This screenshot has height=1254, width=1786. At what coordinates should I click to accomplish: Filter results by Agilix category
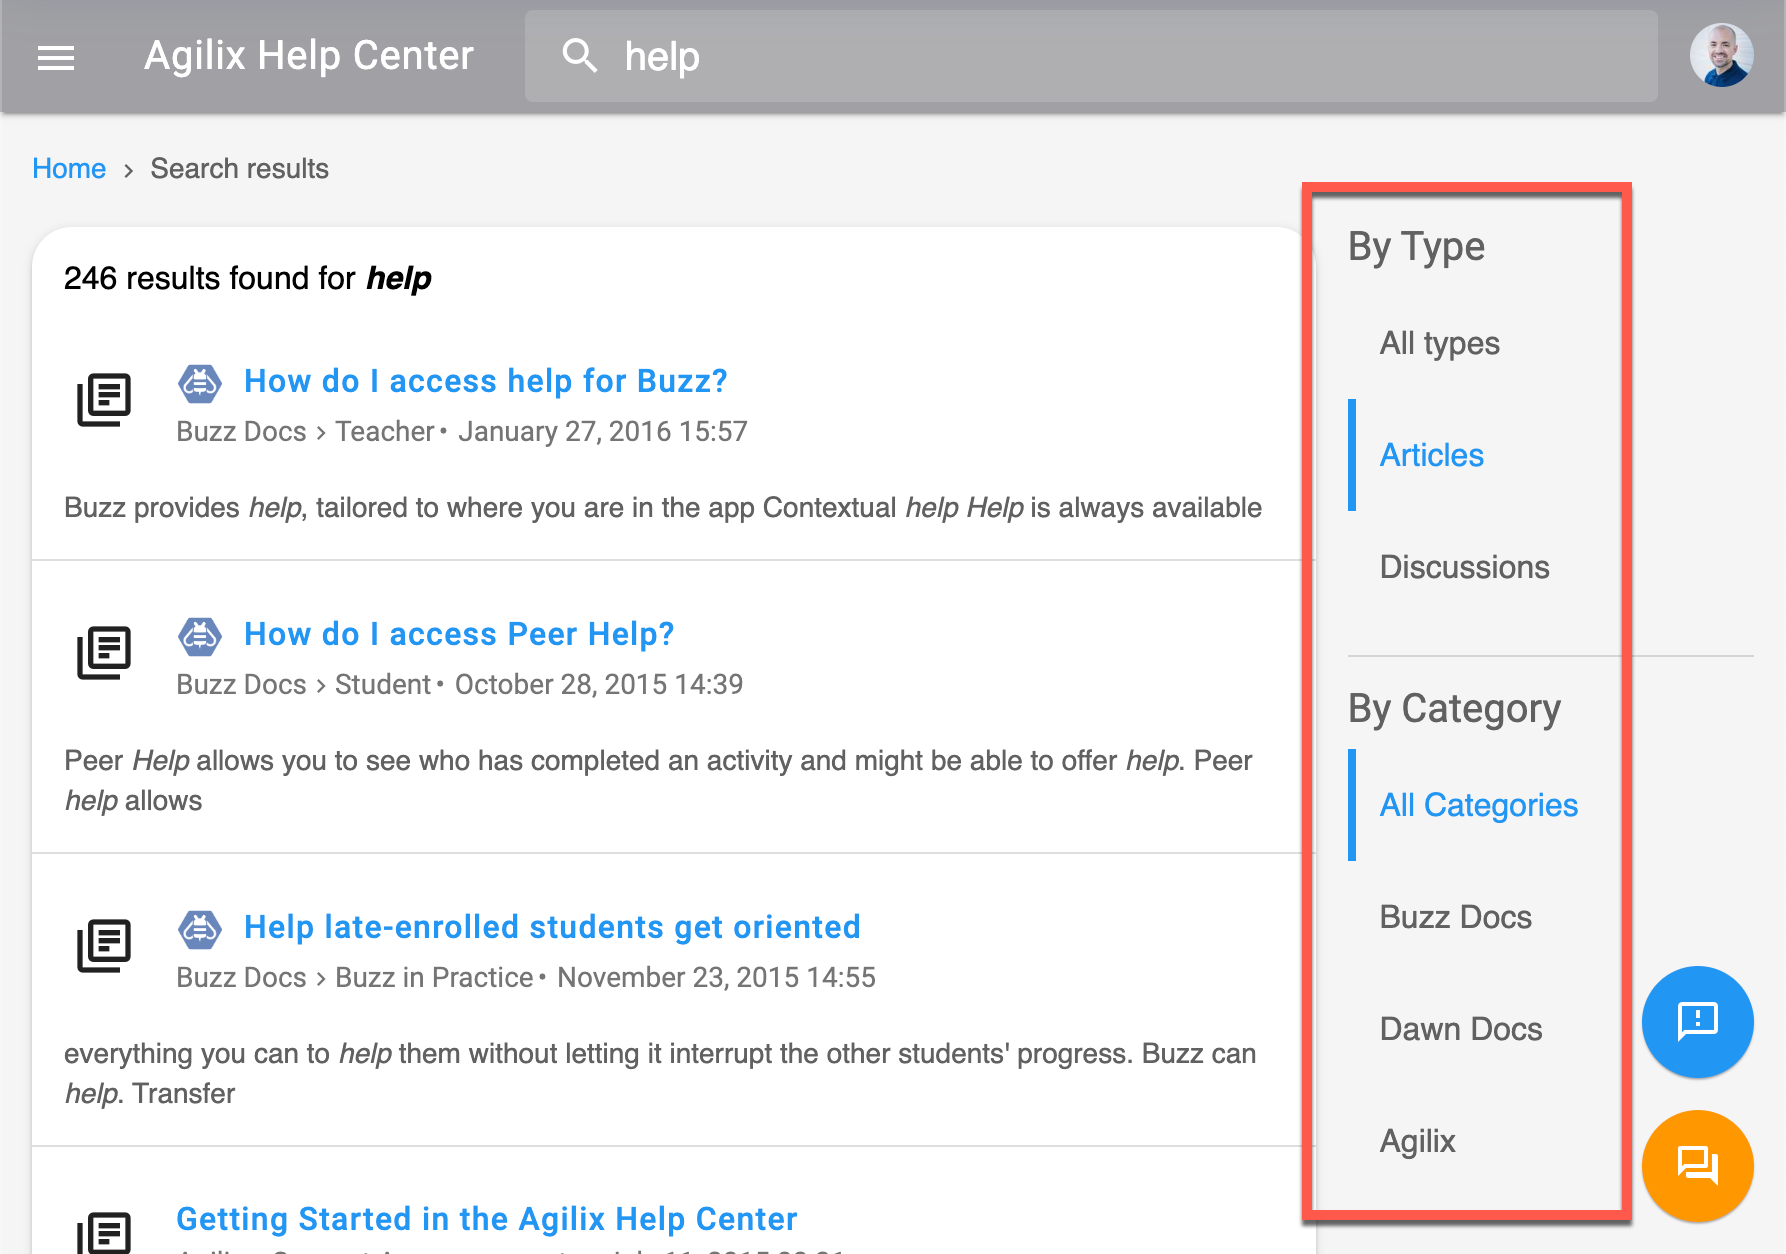1417,1141
